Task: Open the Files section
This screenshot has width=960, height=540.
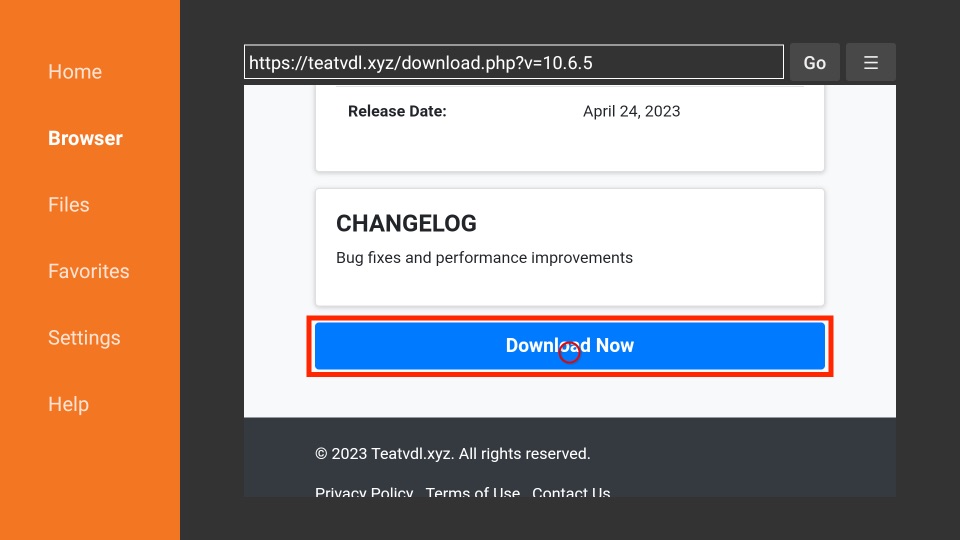Action: [69, 204]
